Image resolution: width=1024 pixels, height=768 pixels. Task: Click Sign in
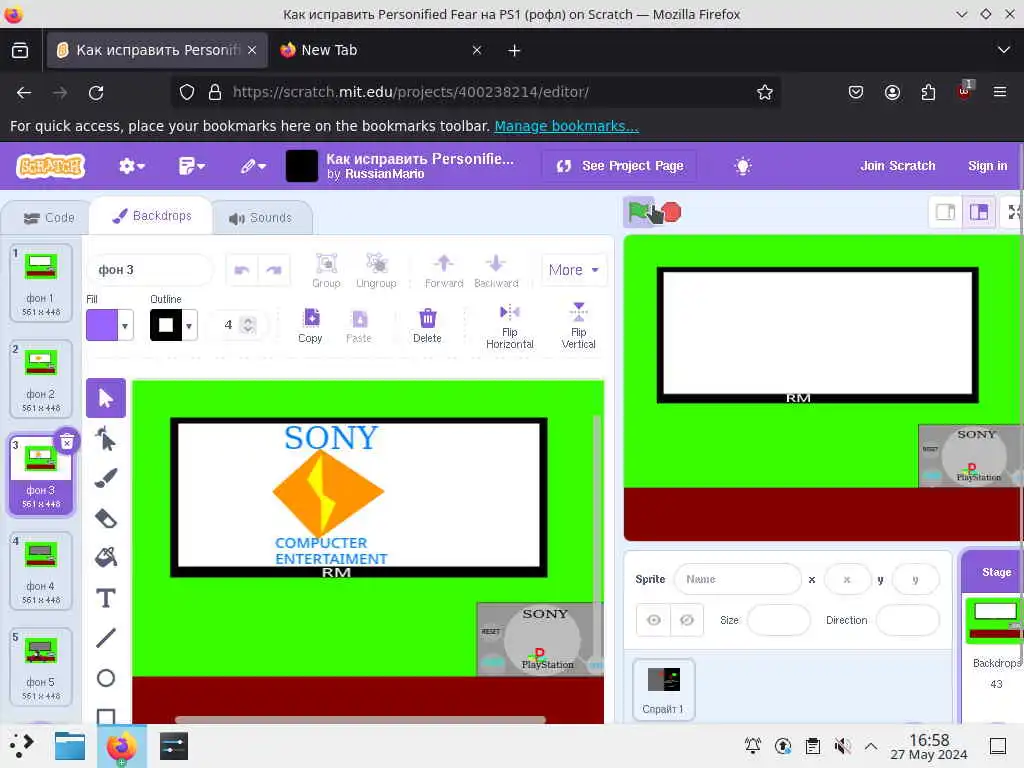987,166
